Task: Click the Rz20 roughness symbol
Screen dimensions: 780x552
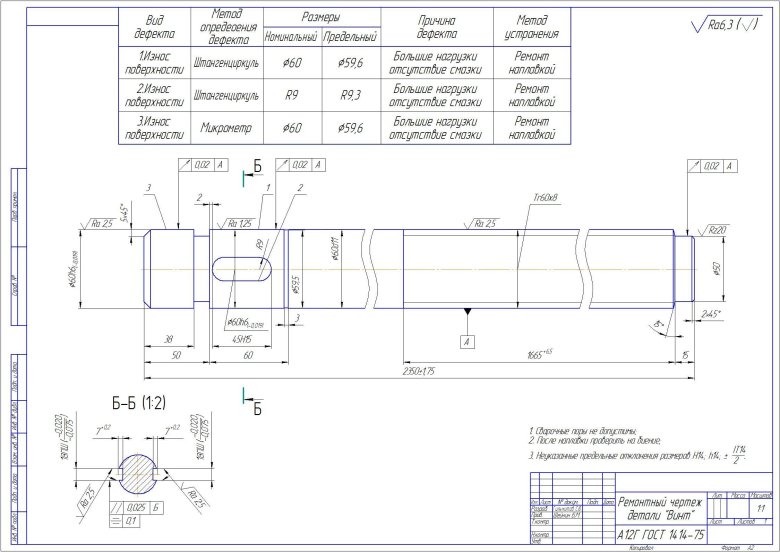Action: point(714,230)
